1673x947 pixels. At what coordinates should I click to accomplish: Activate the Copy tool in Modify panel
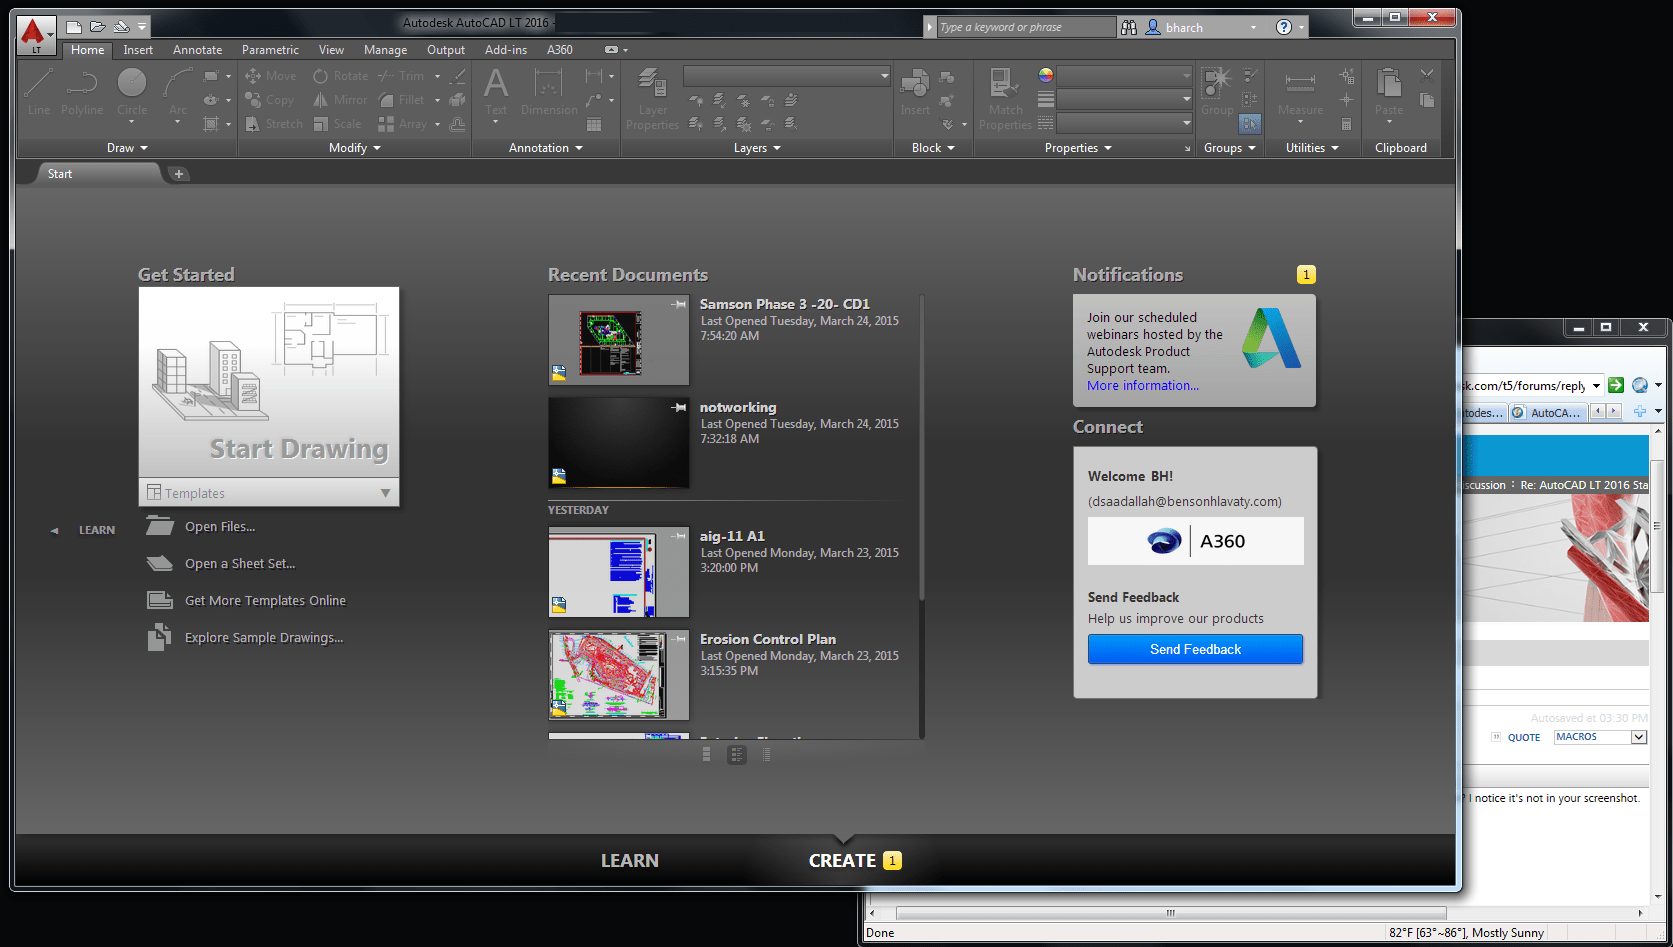269,100
